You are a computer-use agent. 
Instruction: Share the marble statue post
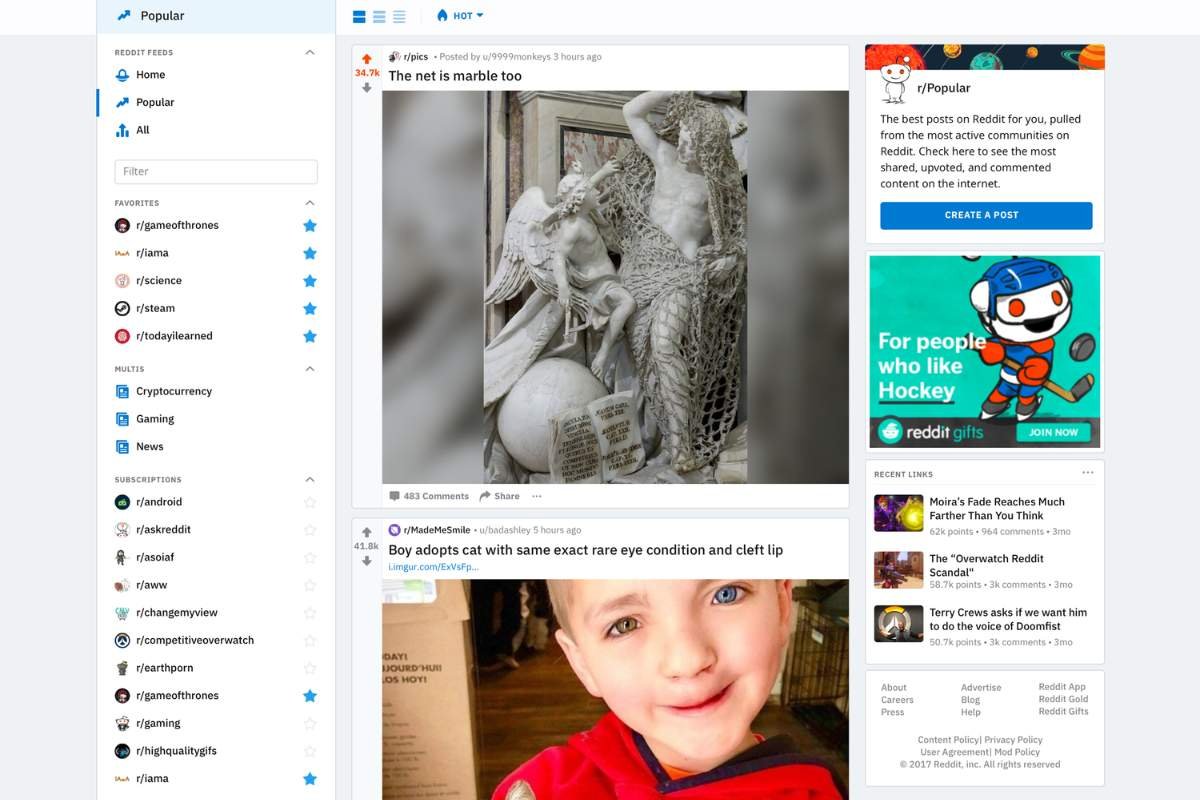point(499,496)
